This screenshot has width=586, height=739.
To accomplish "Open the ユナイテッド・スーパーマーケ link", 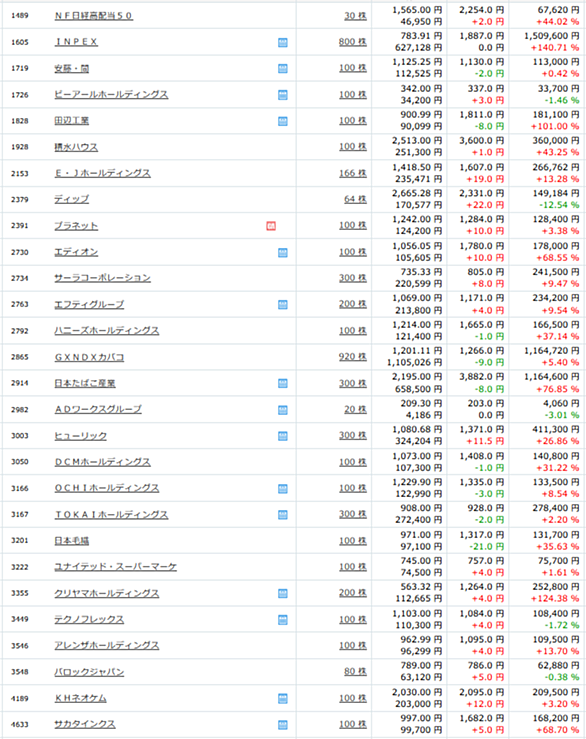I will point(116,567).
